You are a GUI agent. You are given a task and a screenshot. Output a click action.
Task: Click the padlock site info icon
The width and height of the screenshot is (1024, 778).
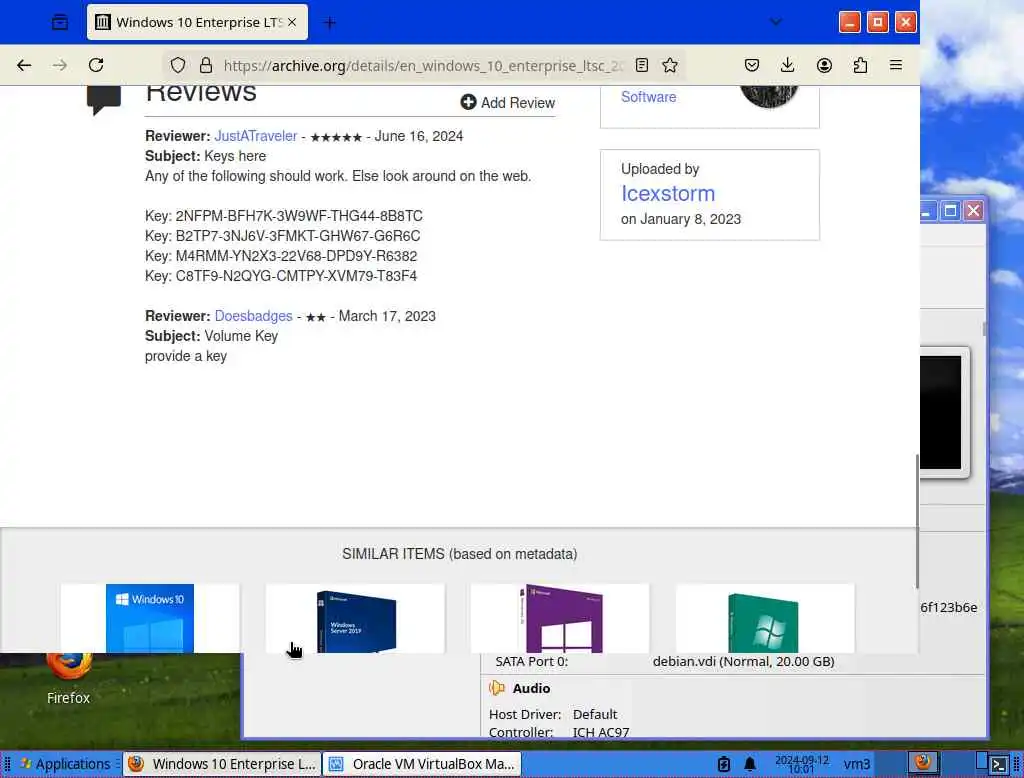206,65
